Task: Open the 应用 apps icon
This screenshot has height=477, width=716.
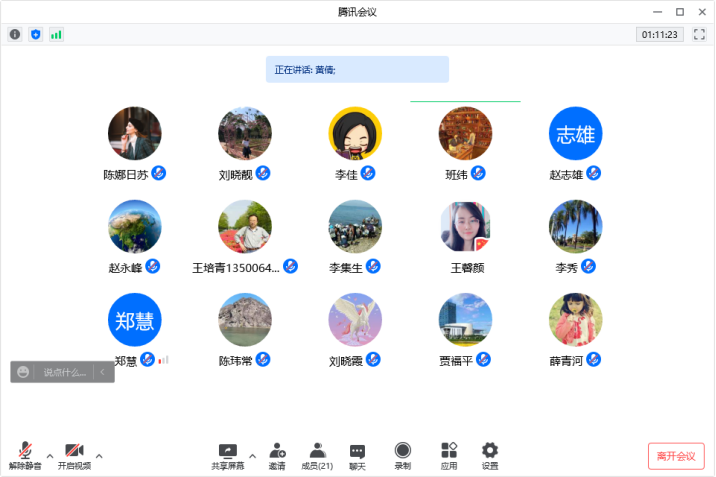Action: click(x=449, y=456)
